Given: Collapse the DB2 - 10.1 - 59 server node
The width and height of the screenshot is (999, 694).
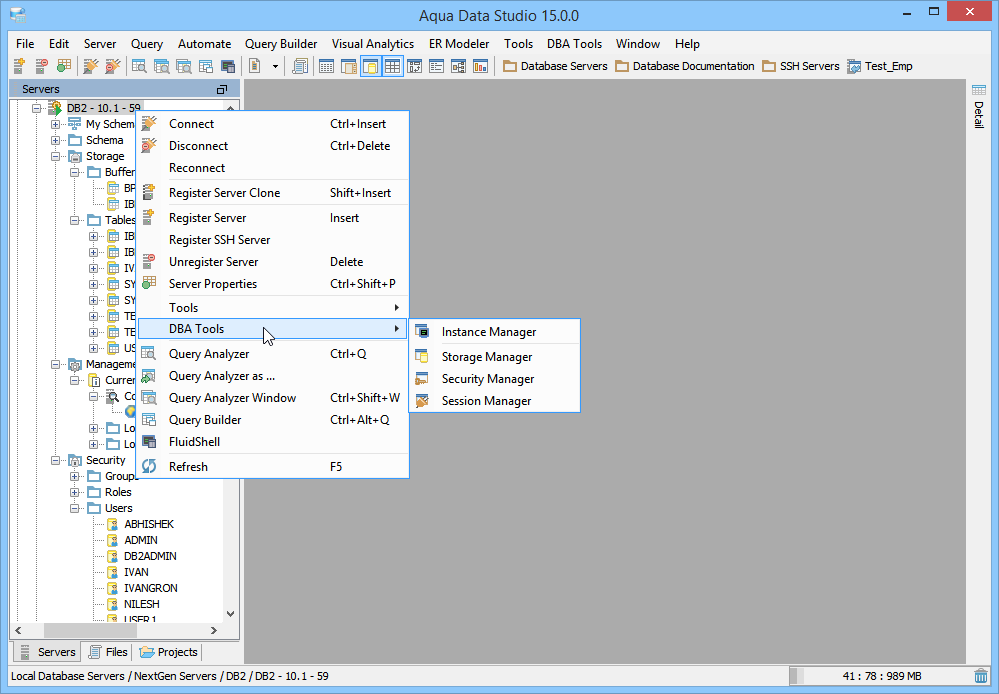Looking at the screenshot, I should coord(36,108).
